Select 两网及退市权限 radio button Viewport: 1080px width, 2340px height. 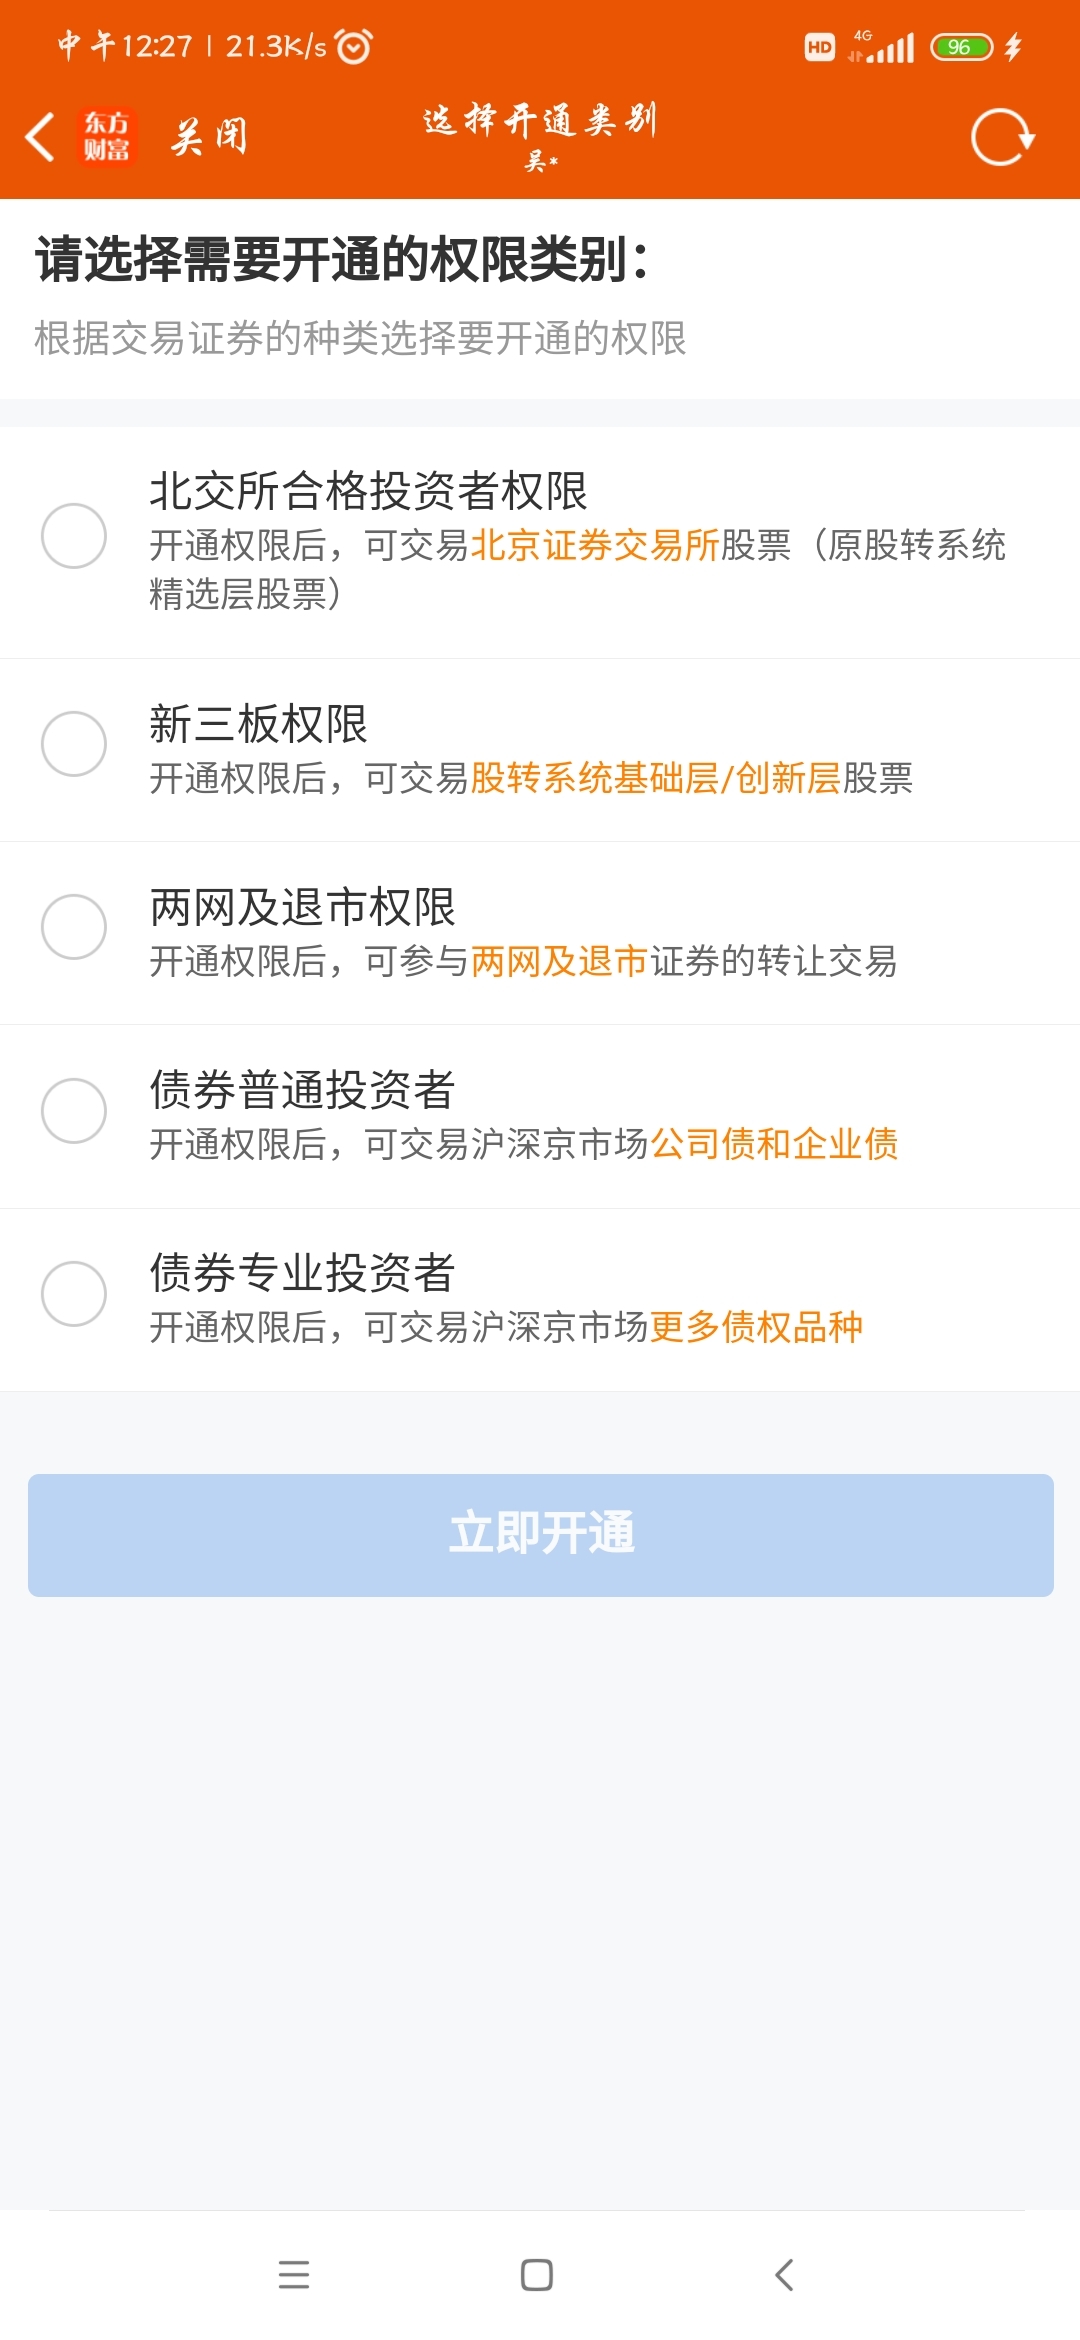[x=74, y=927]
